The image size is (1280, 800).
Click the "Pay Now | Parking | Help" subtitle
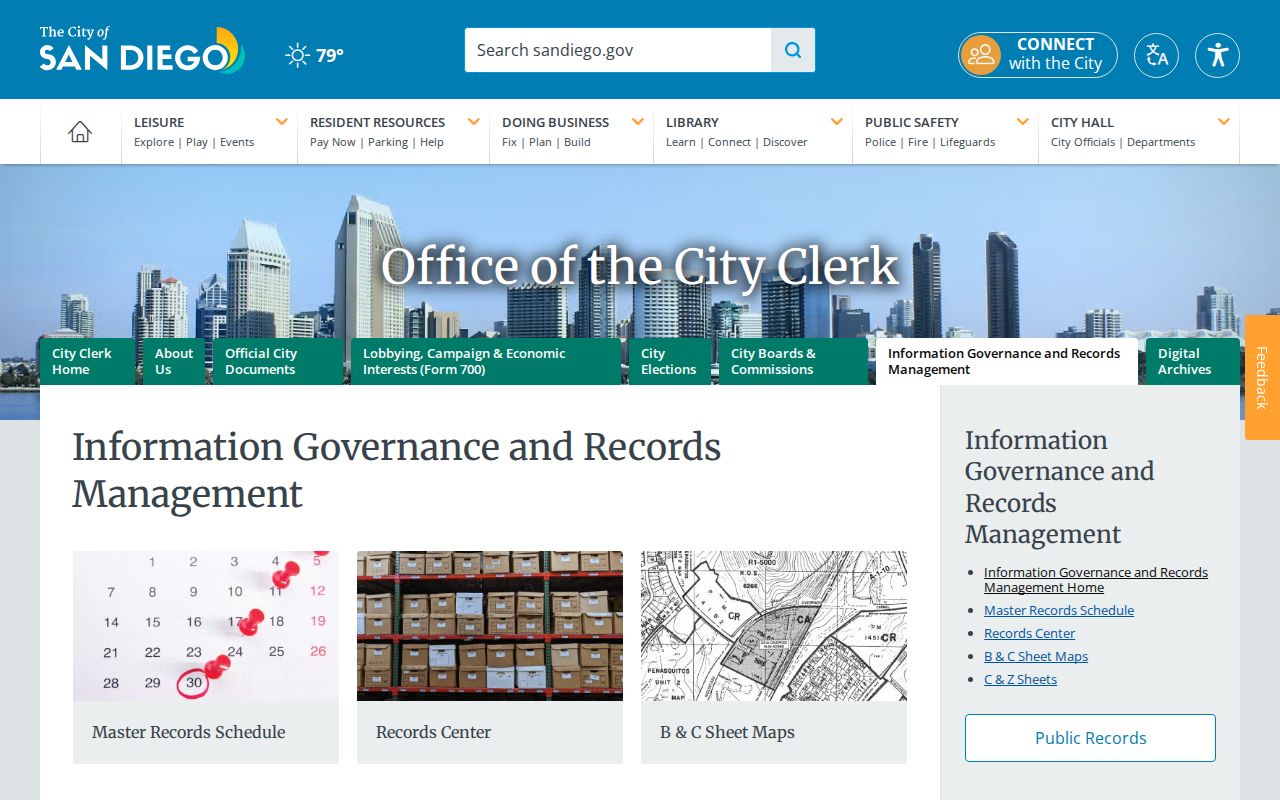[x=377, y=142]
